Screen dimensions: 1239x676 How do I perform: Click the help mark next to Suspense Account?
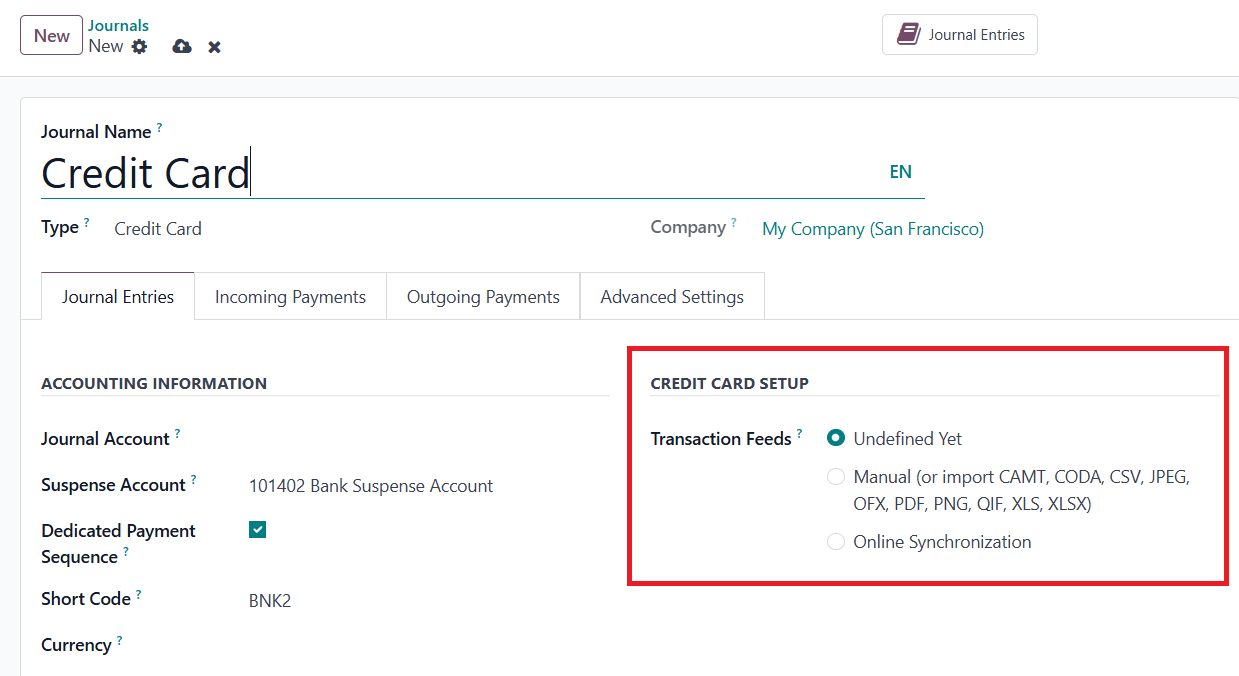[x=193, y=480]
